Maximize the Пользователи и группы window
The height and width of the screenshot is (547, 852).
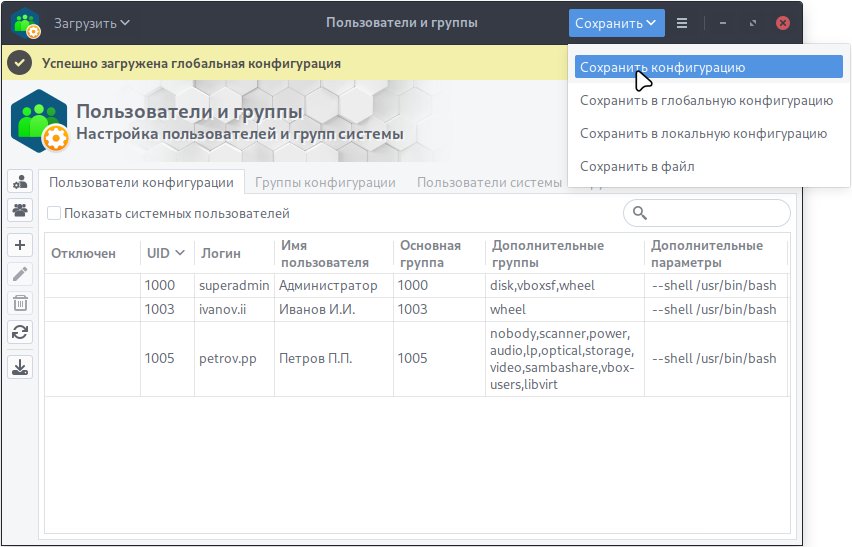tap(753, 23)
